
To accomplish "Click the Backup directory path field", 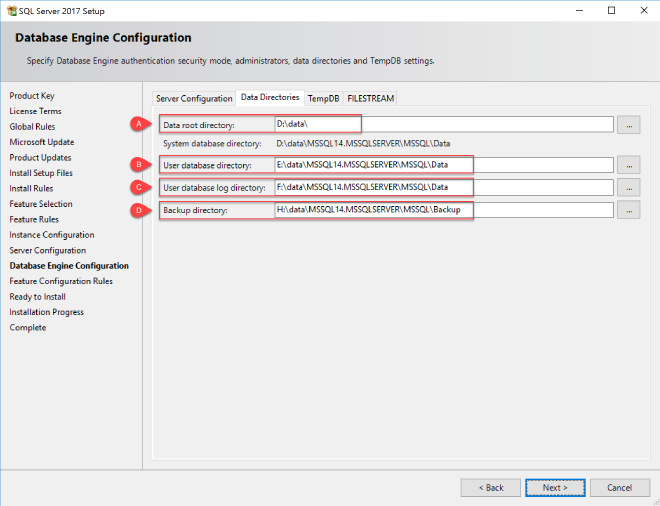I will [443, 210].
